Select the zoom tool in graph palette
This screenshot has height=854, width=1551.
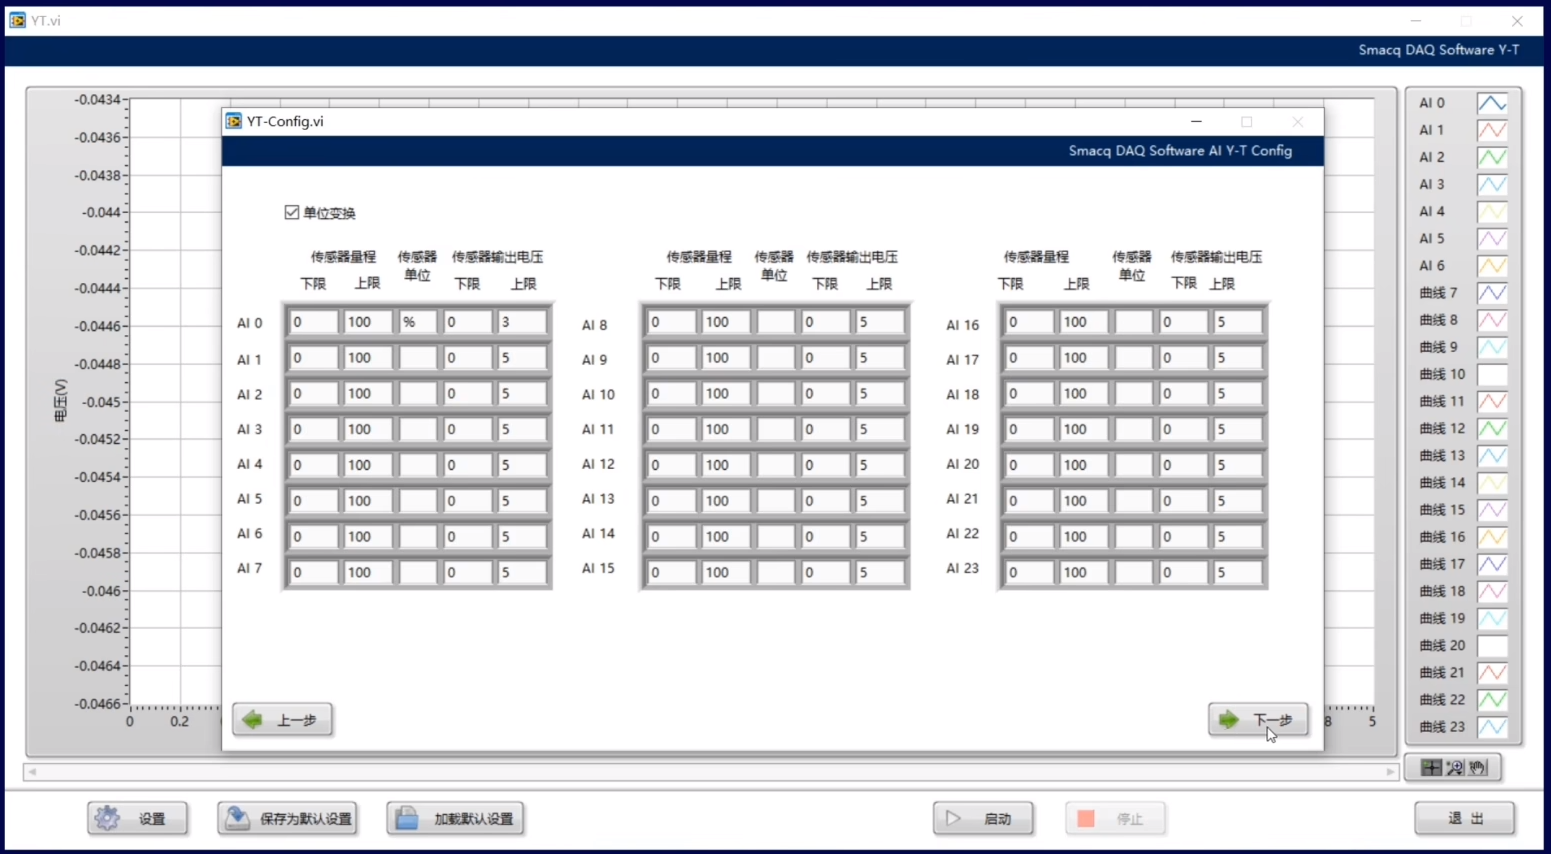coord(1455,768)
